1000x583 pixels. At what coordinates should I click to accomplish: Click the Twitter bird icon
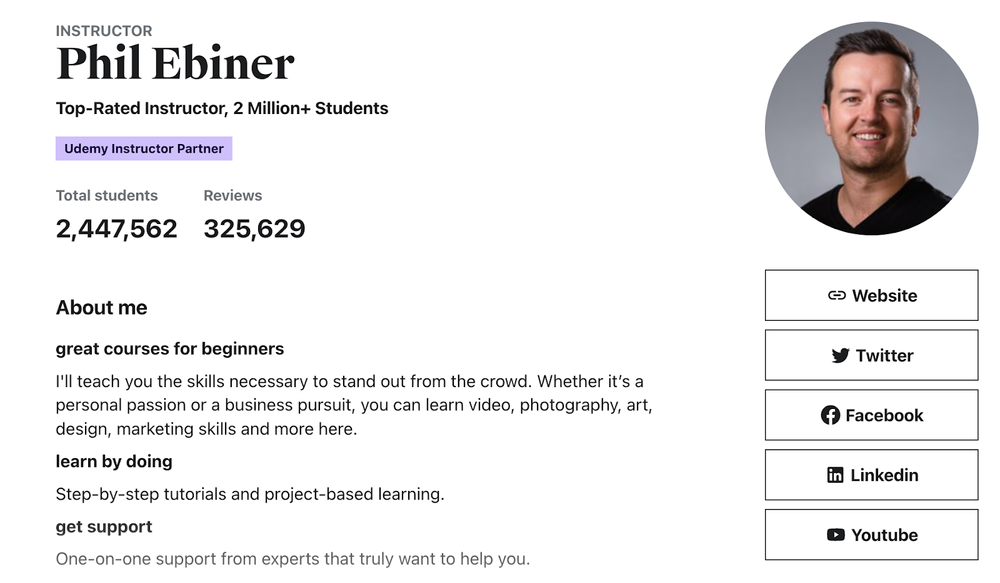coord(841,355)
